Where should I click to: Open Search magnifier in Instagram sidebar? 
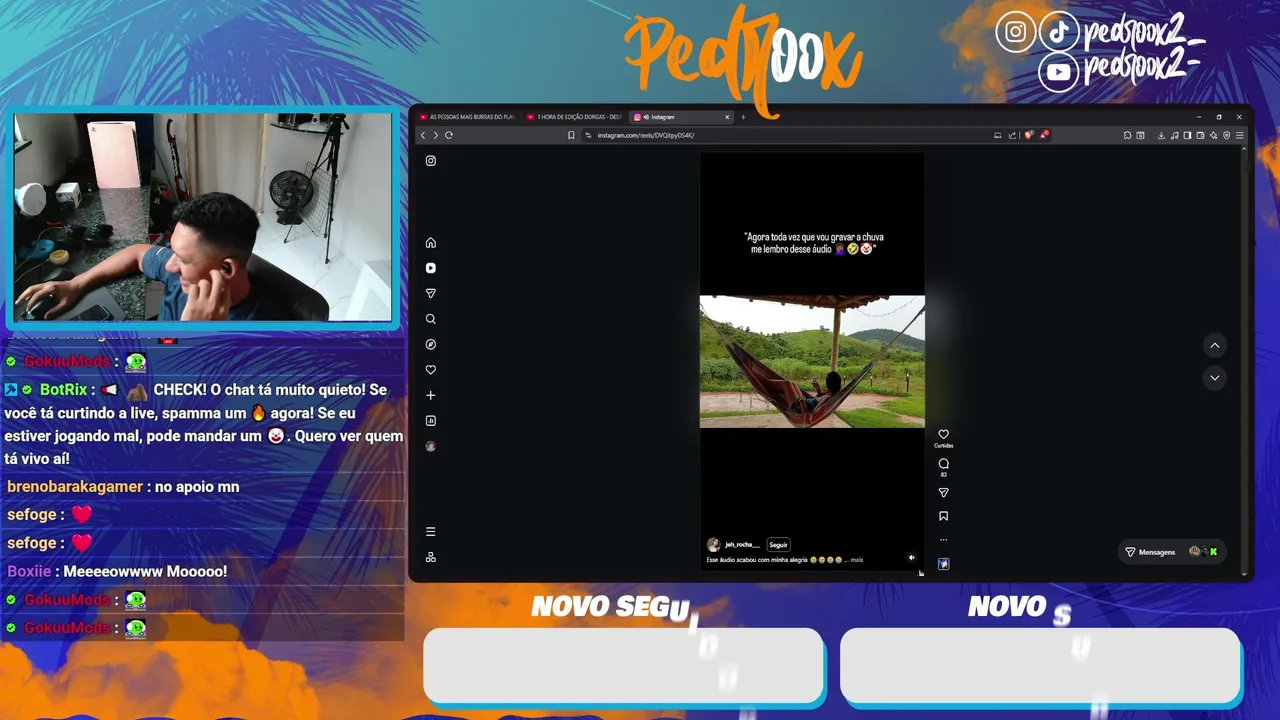click(x=431, y=319)
